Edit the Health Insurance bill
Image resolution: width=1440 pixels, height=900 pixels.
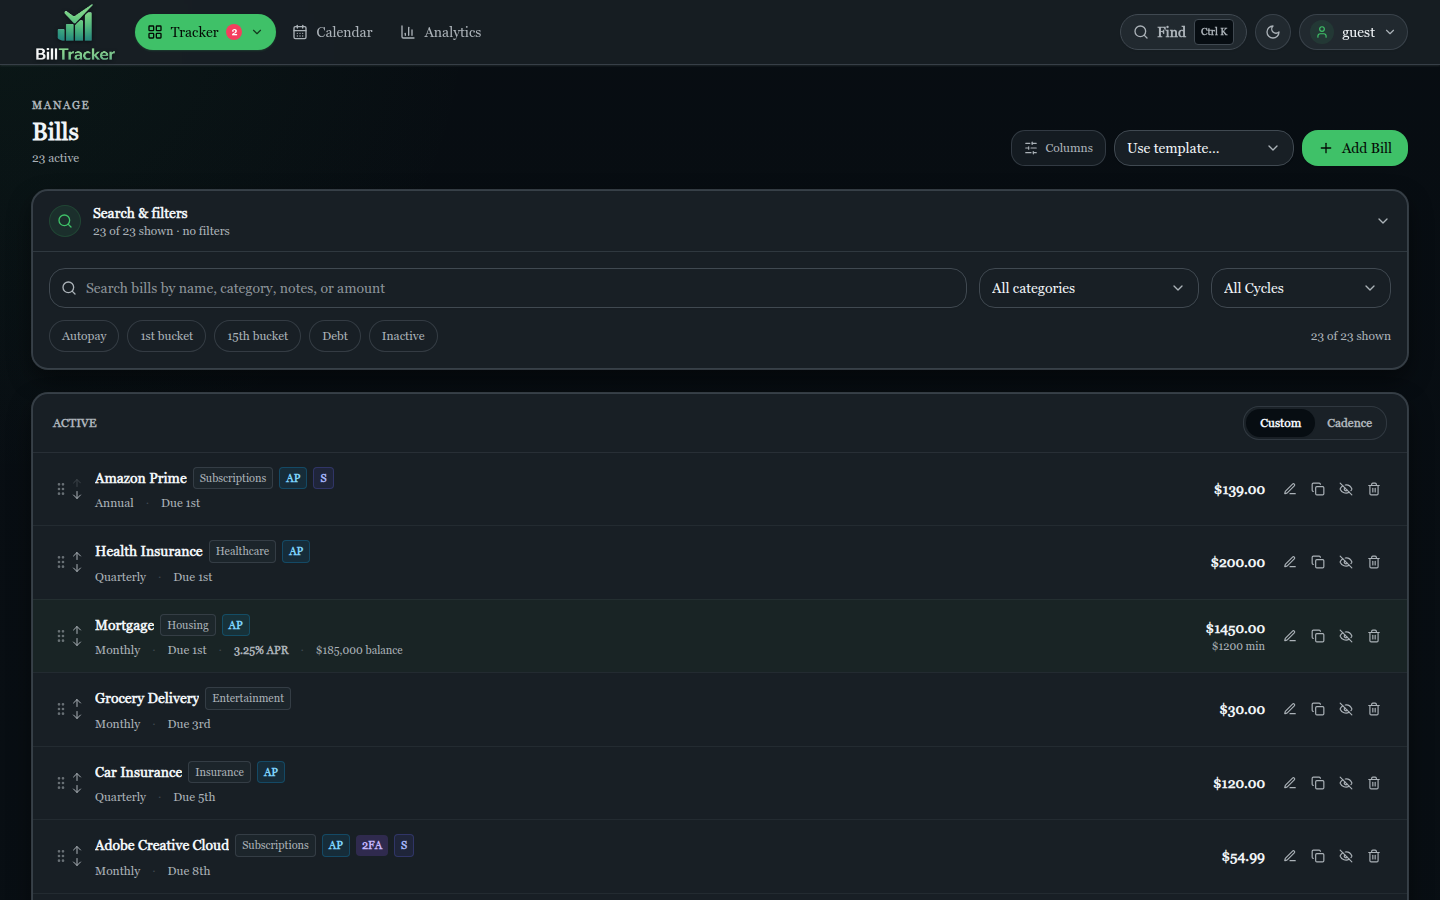coord(1290,562)
